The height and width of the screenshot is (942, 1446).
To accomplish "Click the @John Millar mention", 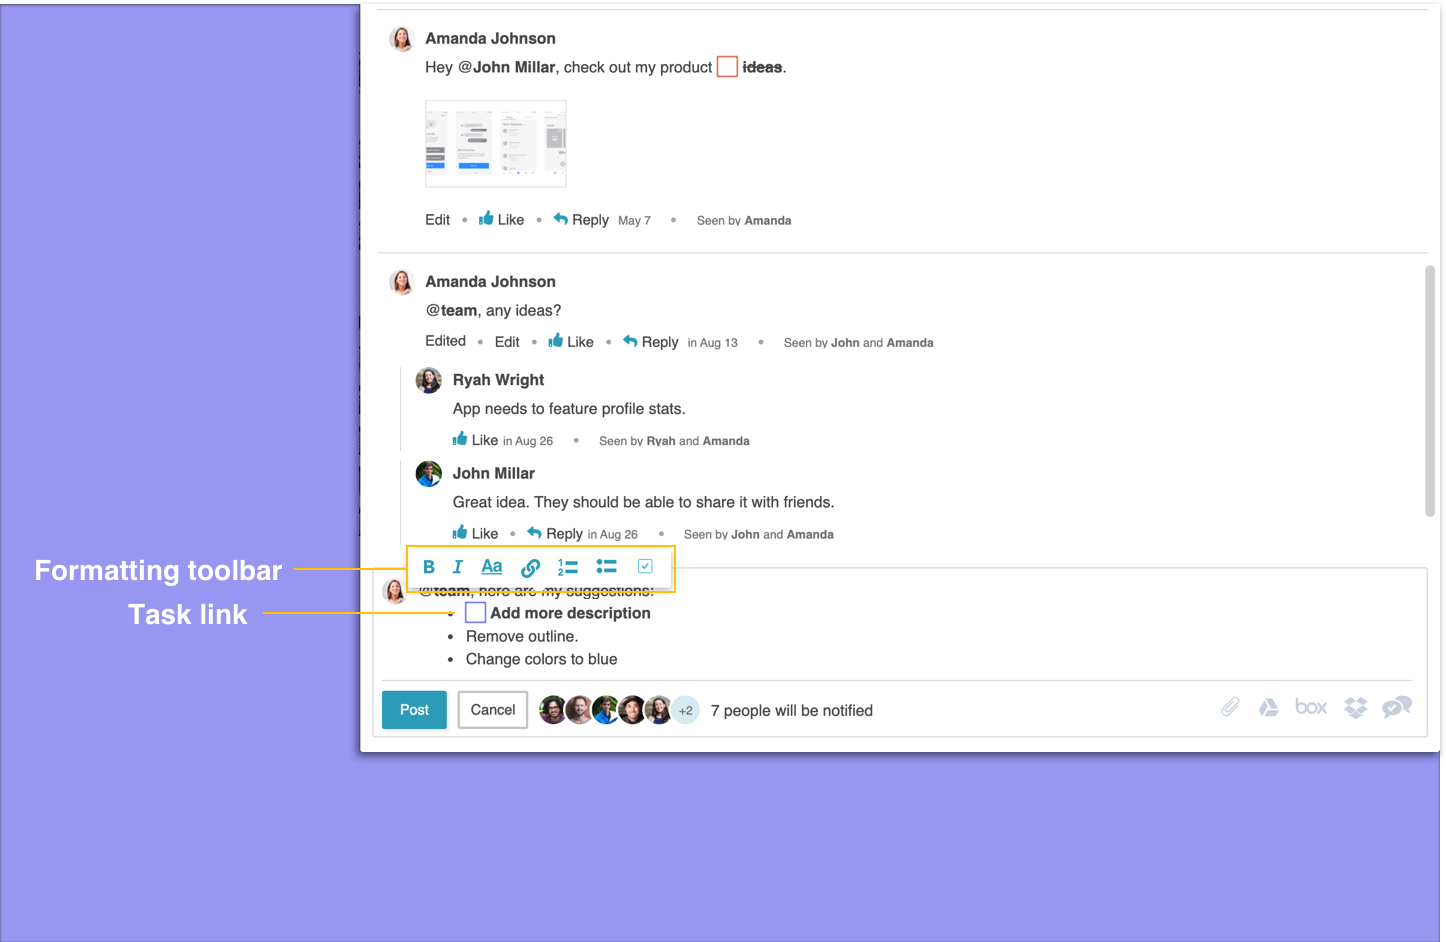I will 506,67.
